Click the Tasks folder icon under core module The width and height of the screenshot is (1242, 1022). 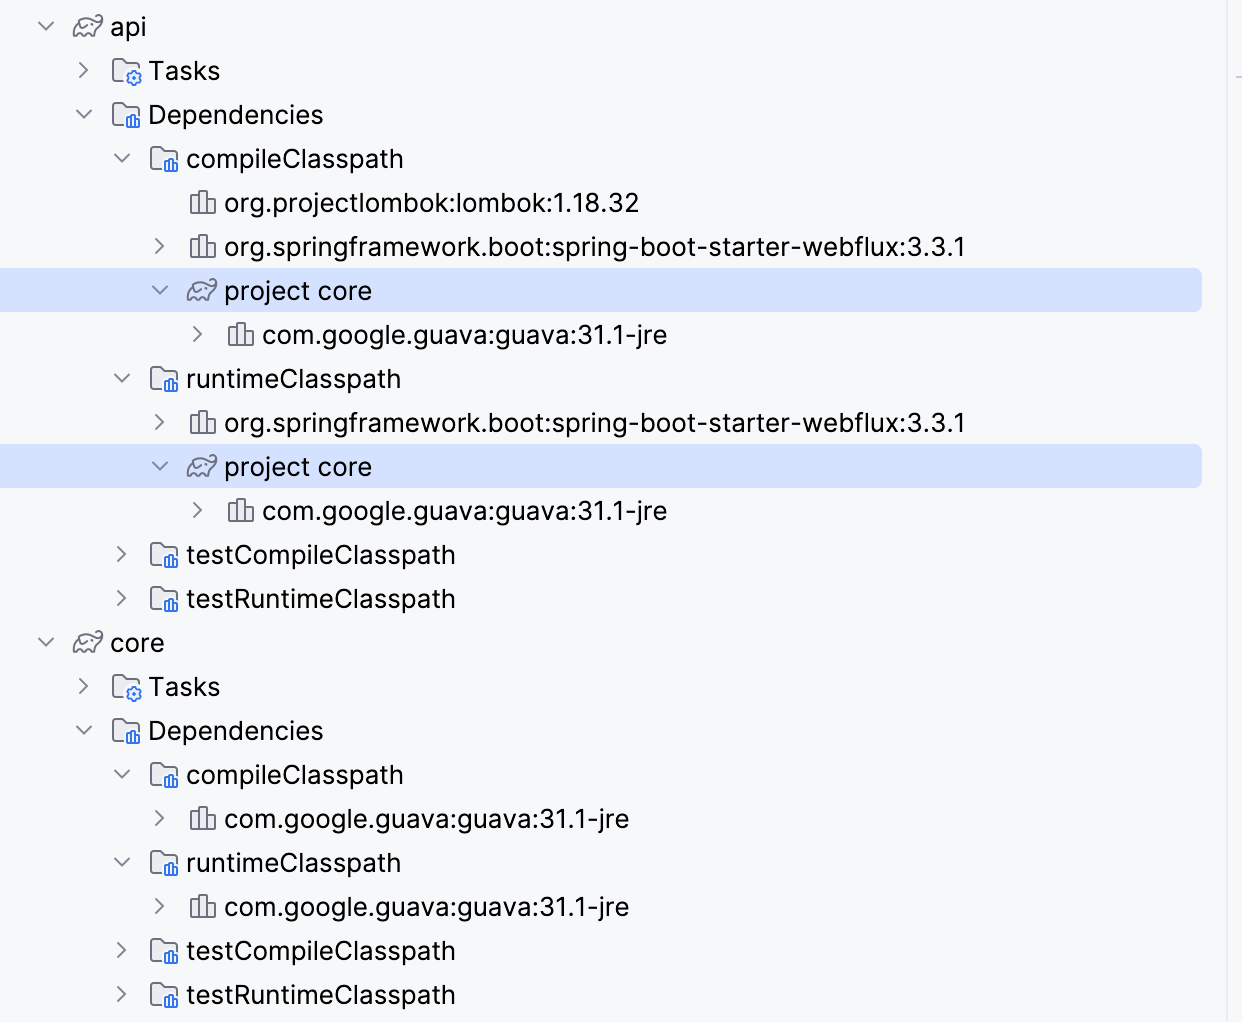pos(127,687)
